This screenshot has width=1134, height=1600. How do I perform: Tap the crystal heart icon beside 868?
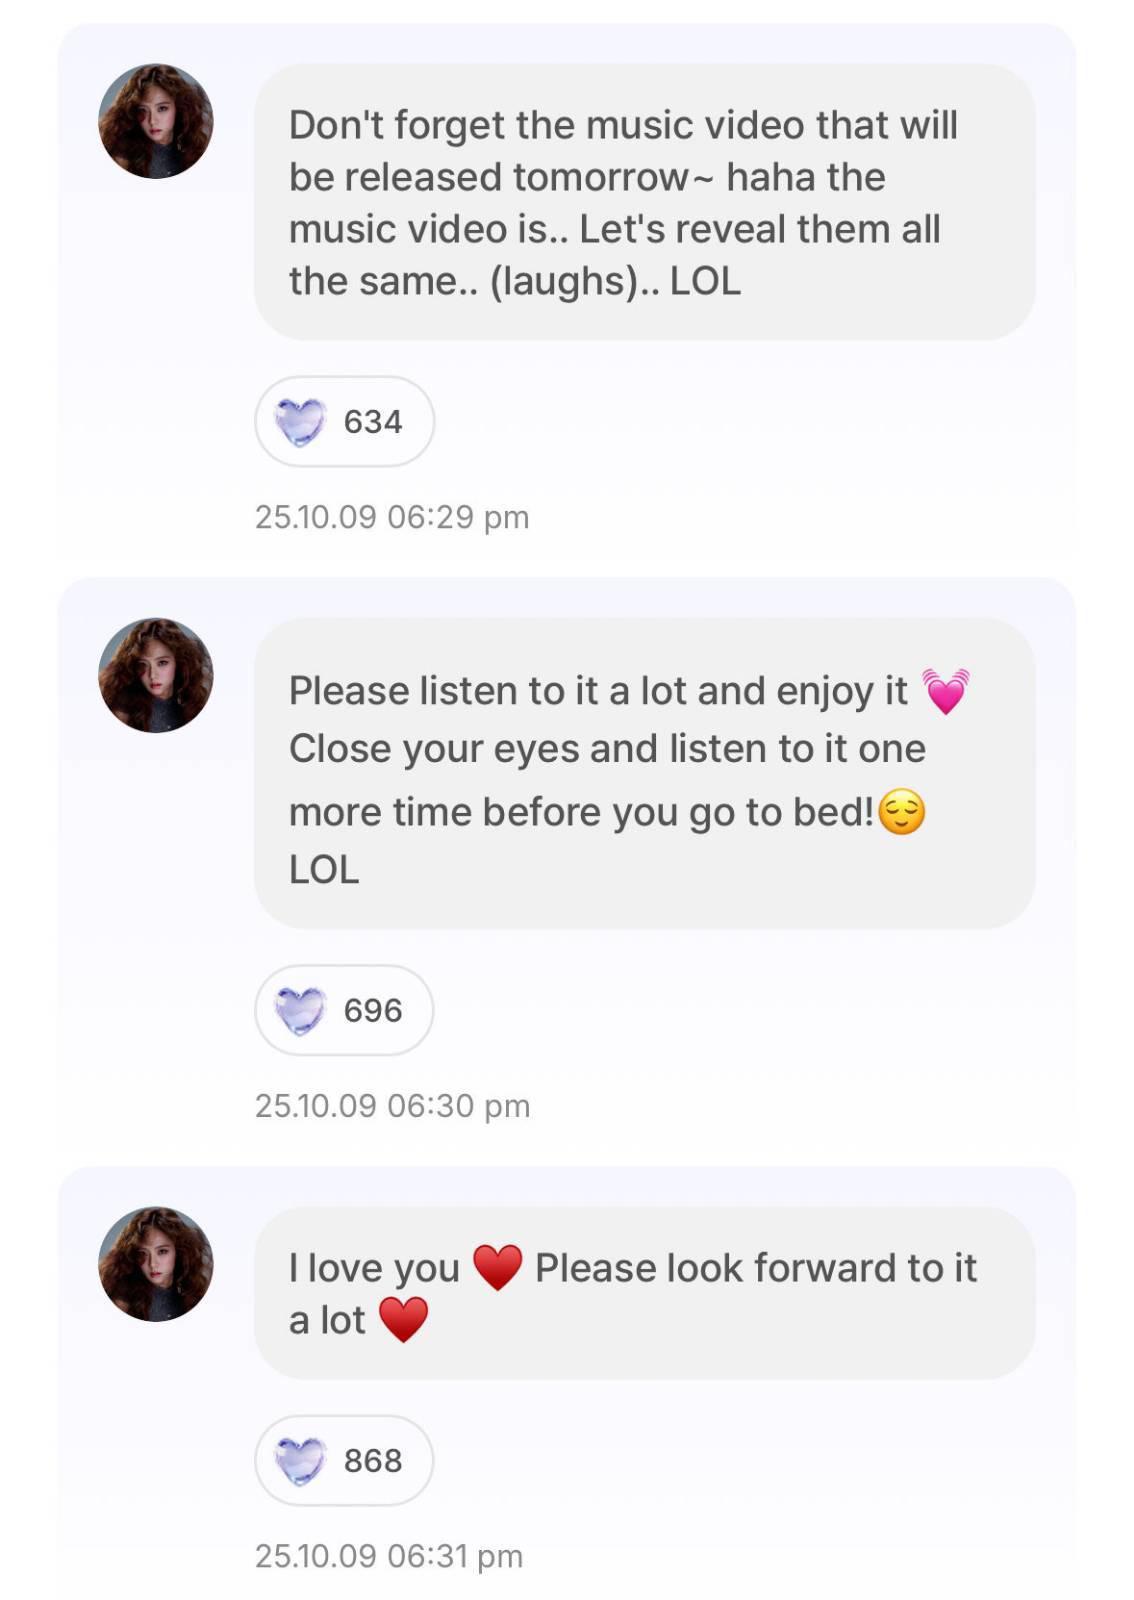300,1460
